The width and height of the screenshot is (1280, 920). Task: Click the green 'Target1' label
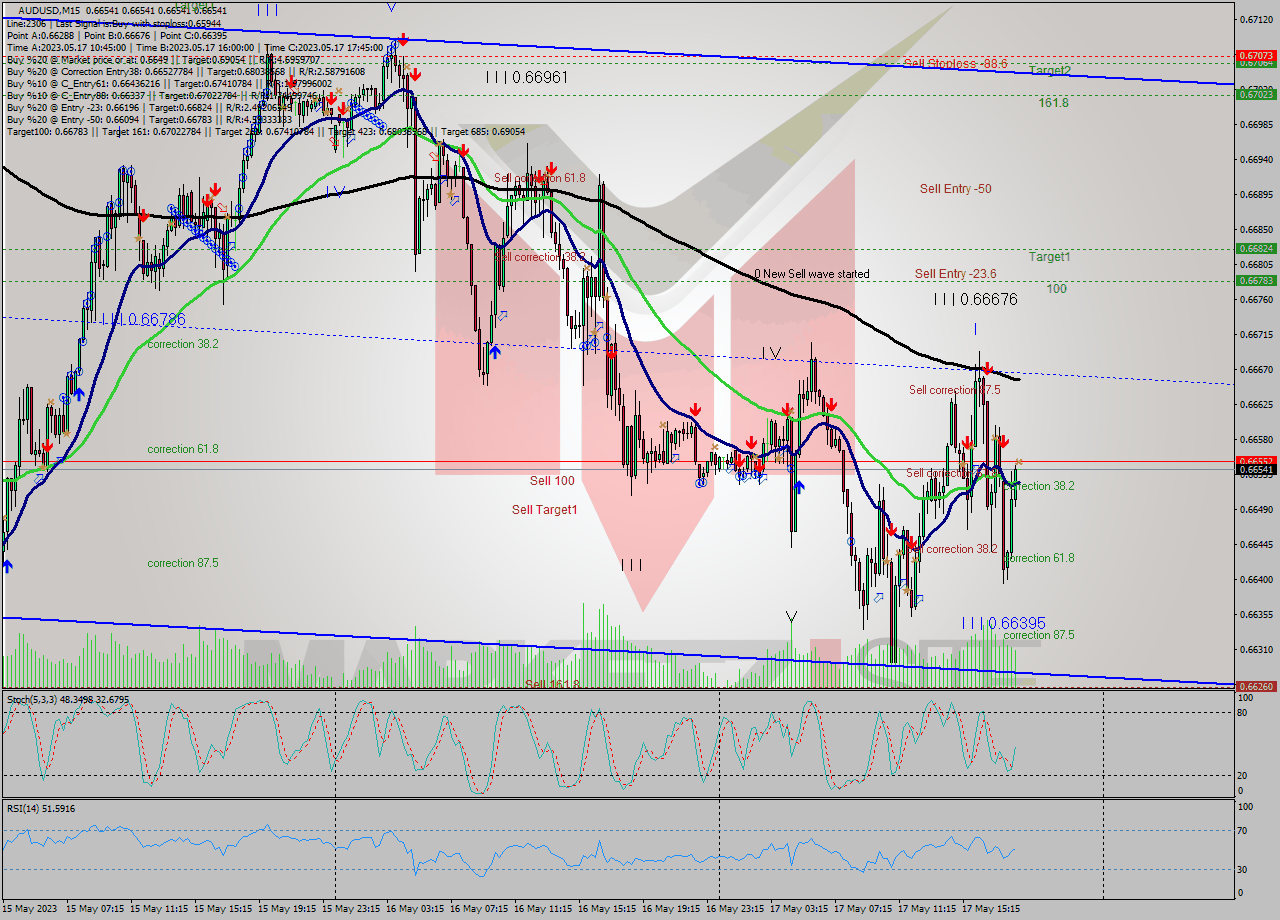coord(1050,256)
